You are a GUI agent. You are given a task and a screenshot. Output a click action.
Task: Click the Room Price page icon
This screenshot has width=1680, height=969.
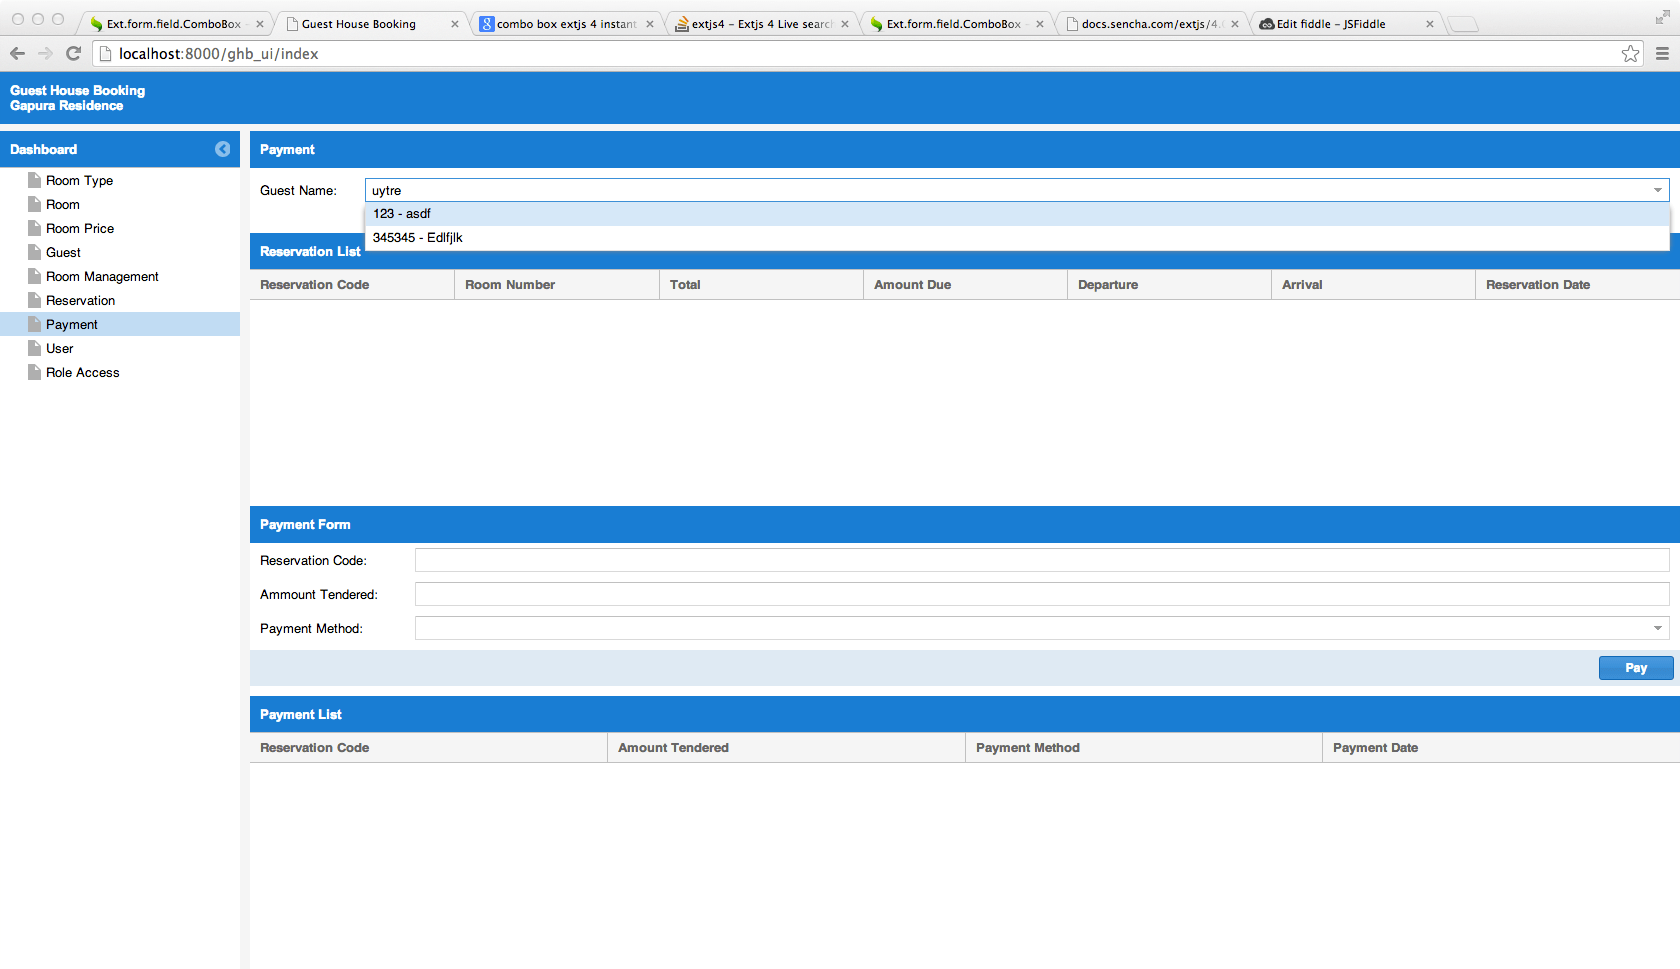pos(34,228)
